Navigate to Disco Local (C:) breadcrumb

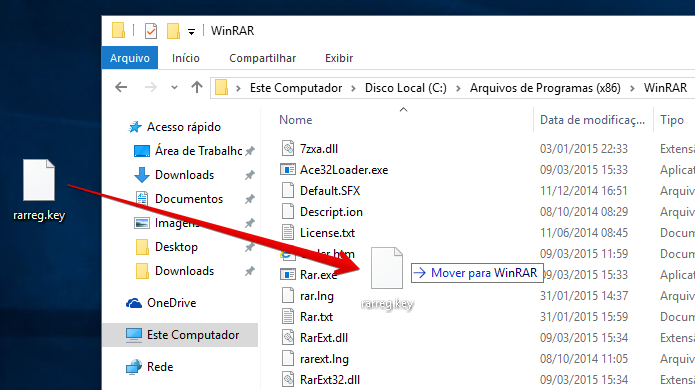click(x=406, y=88)
